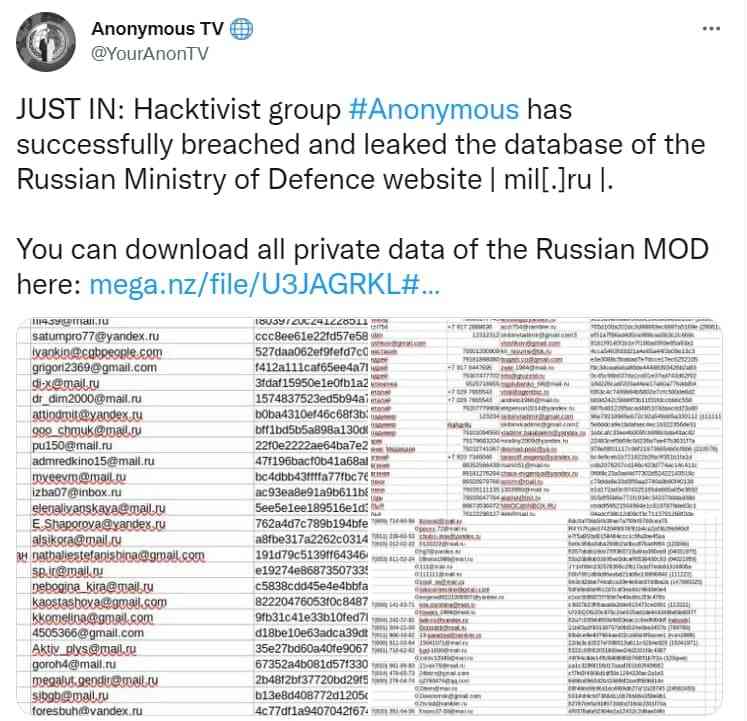The width and height of the screenshot is (747, 721).
Task: Follow the mega.nz download link
Action: 263,286
